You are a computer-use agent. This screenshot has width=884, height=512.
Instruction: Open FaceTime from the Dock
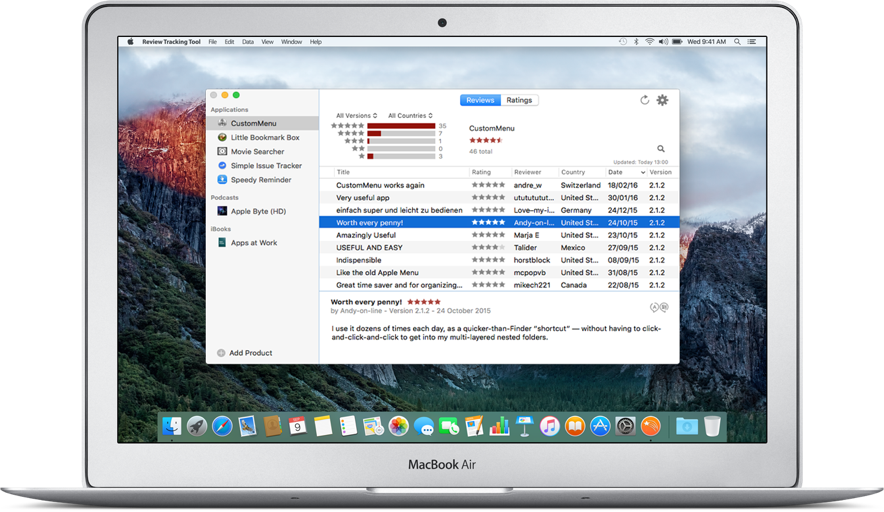pos(449,426)
